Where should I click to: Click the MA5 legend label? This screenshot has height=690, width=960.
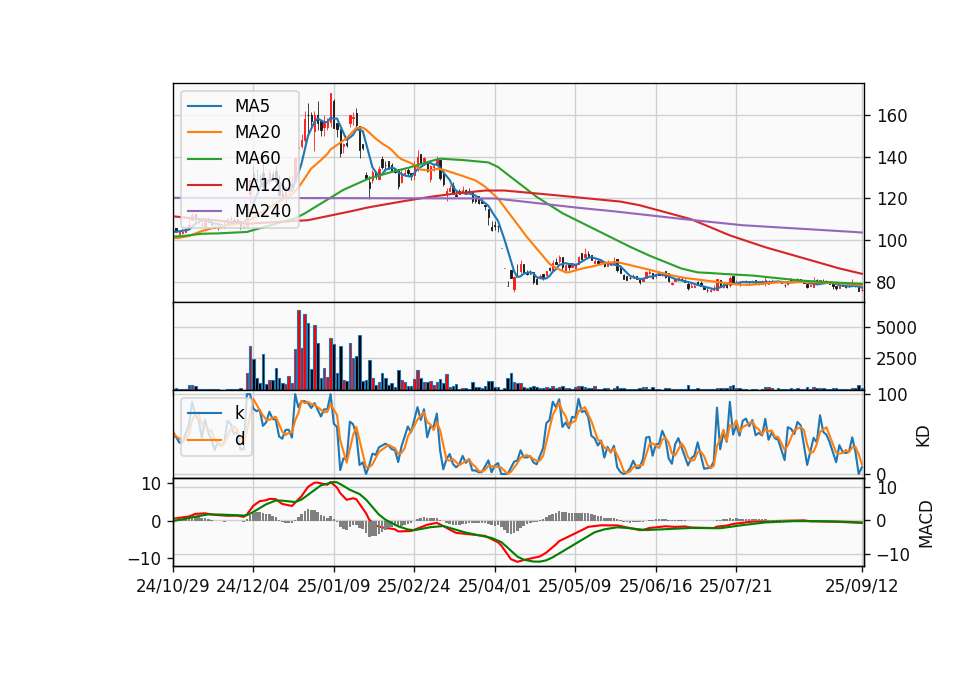point(252,106)
